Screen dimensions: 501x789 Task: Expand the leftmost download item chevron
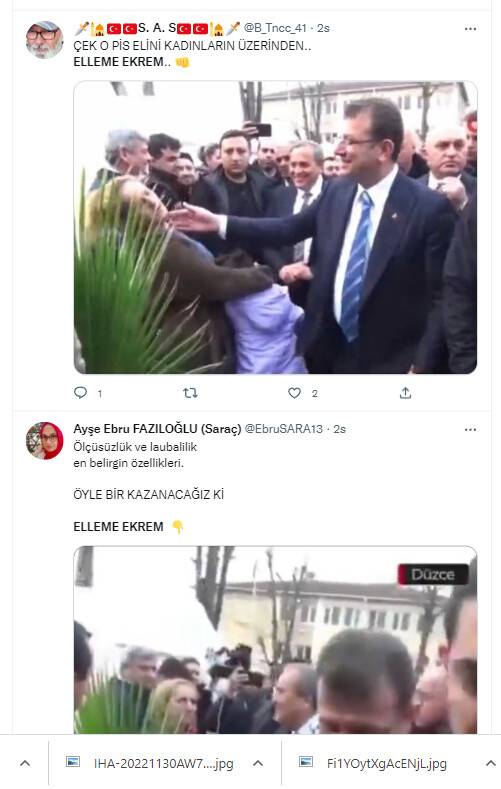(x=25, y=763)
